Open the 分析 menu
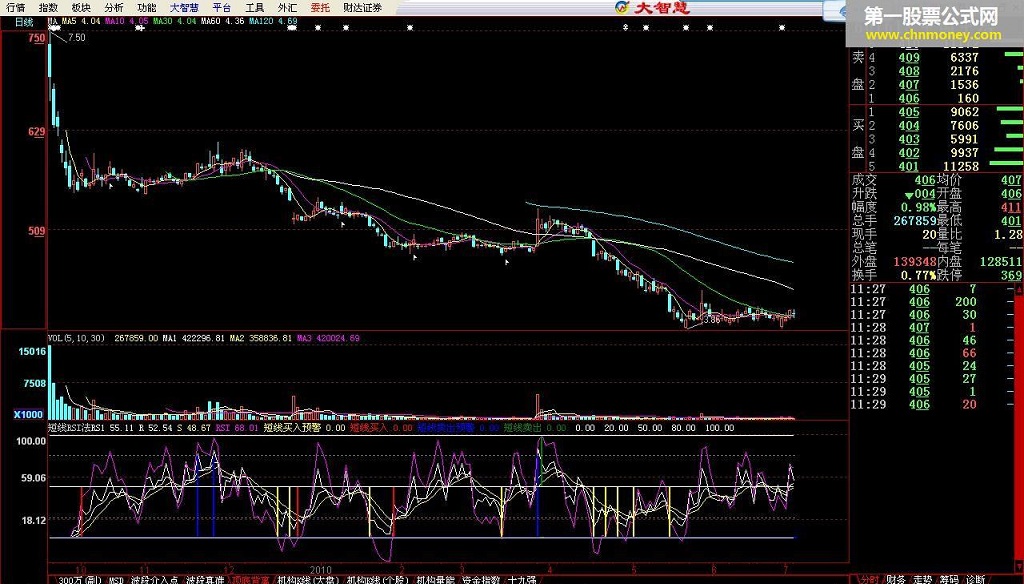 click(114, 7)
